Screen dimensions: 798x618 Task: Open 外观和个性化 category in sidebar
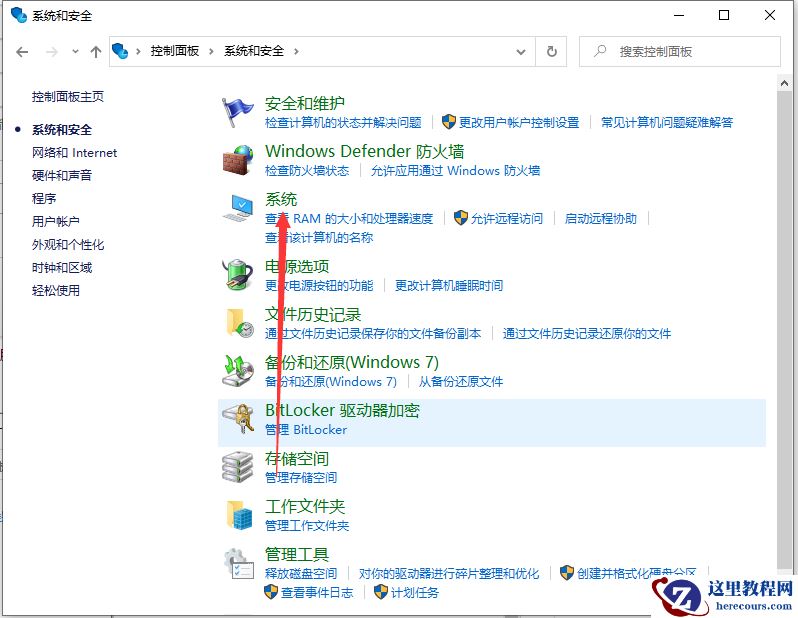(x=68, y=245)
